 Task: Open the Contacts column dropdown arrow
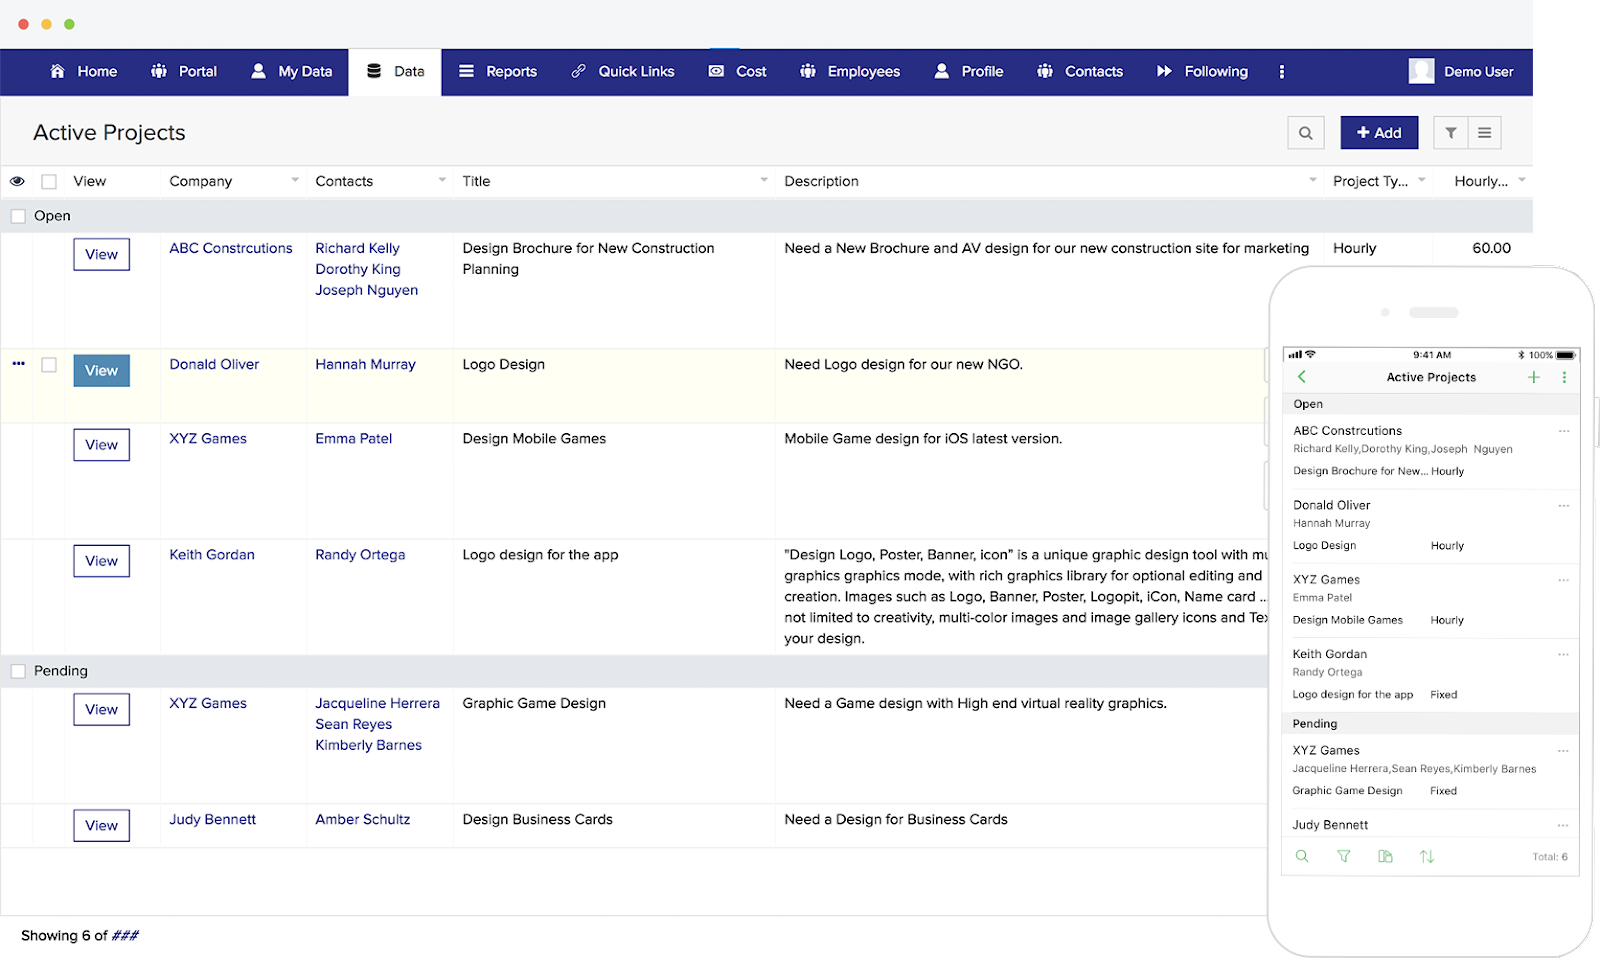(x=442, y=180)
